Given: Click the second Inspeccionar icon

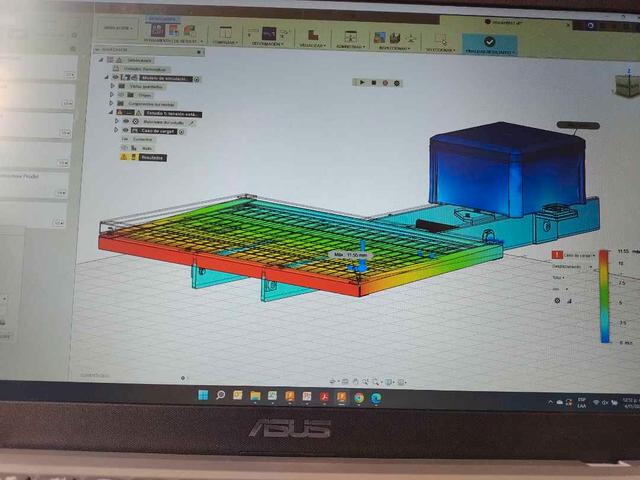Looking at the screenshot, I should [x=395, y=38].
